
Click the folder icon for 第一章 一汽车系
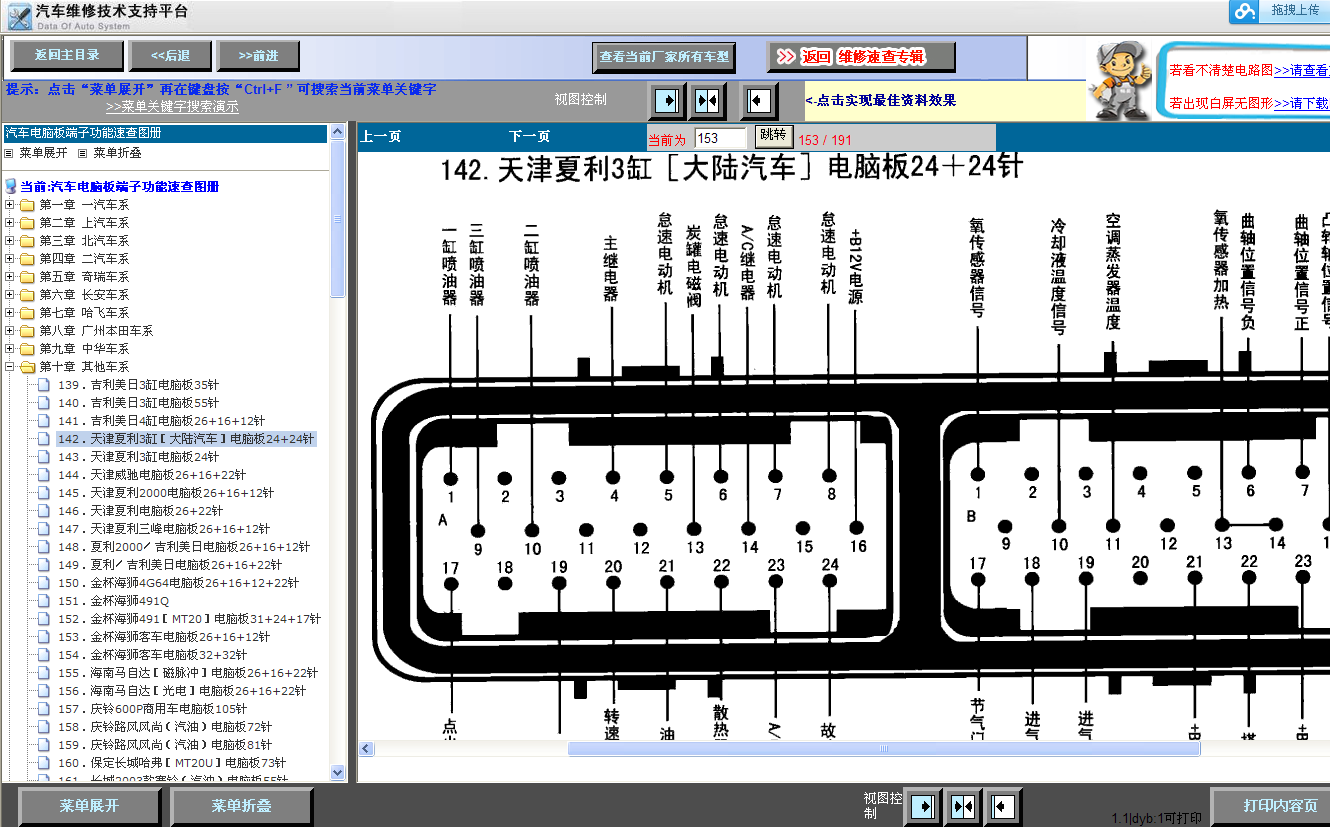(27, 205)
